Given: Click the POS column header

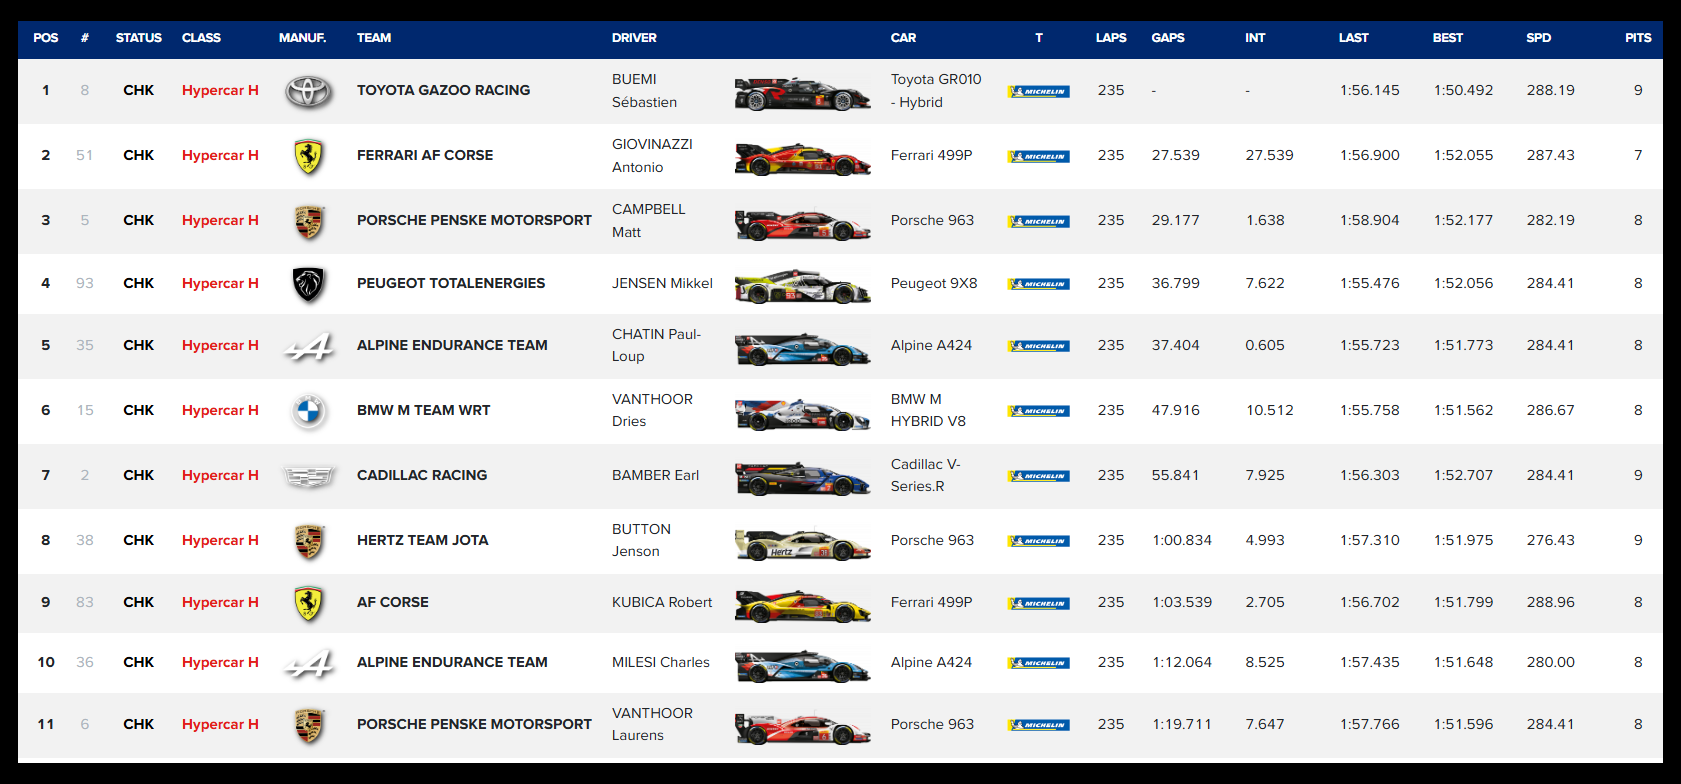Looking at the screenshot, I should click(x=46, y=38).
